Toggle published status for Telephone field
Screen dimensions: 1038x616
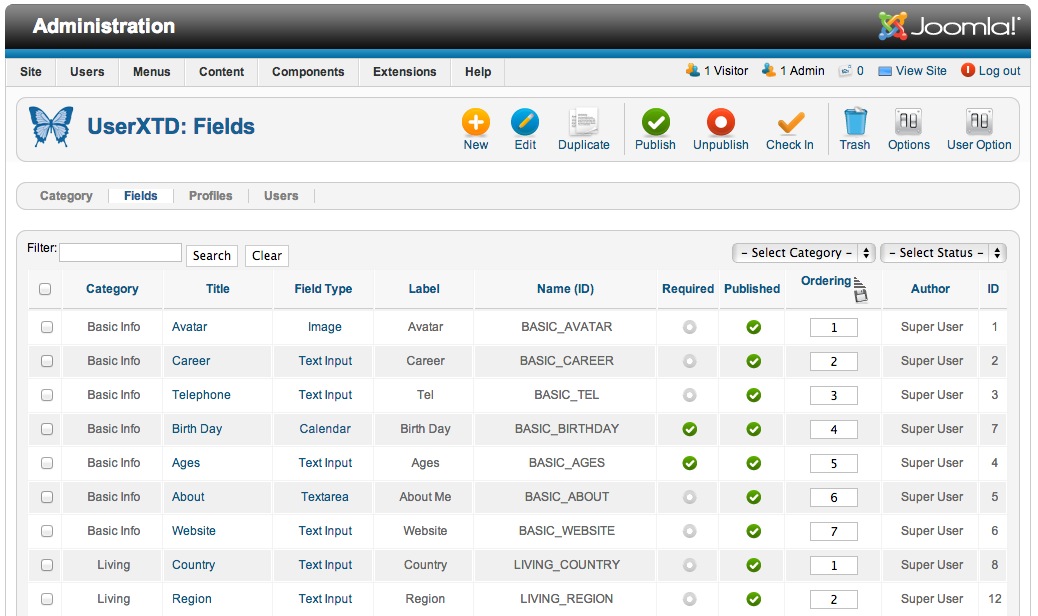pos(753,395)
